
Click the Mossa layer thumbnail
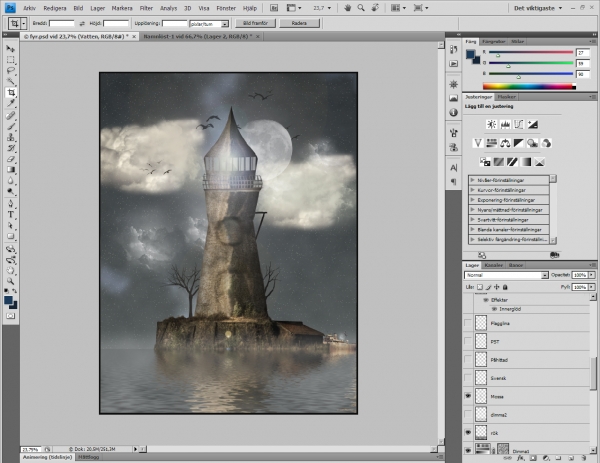point(481,396)
